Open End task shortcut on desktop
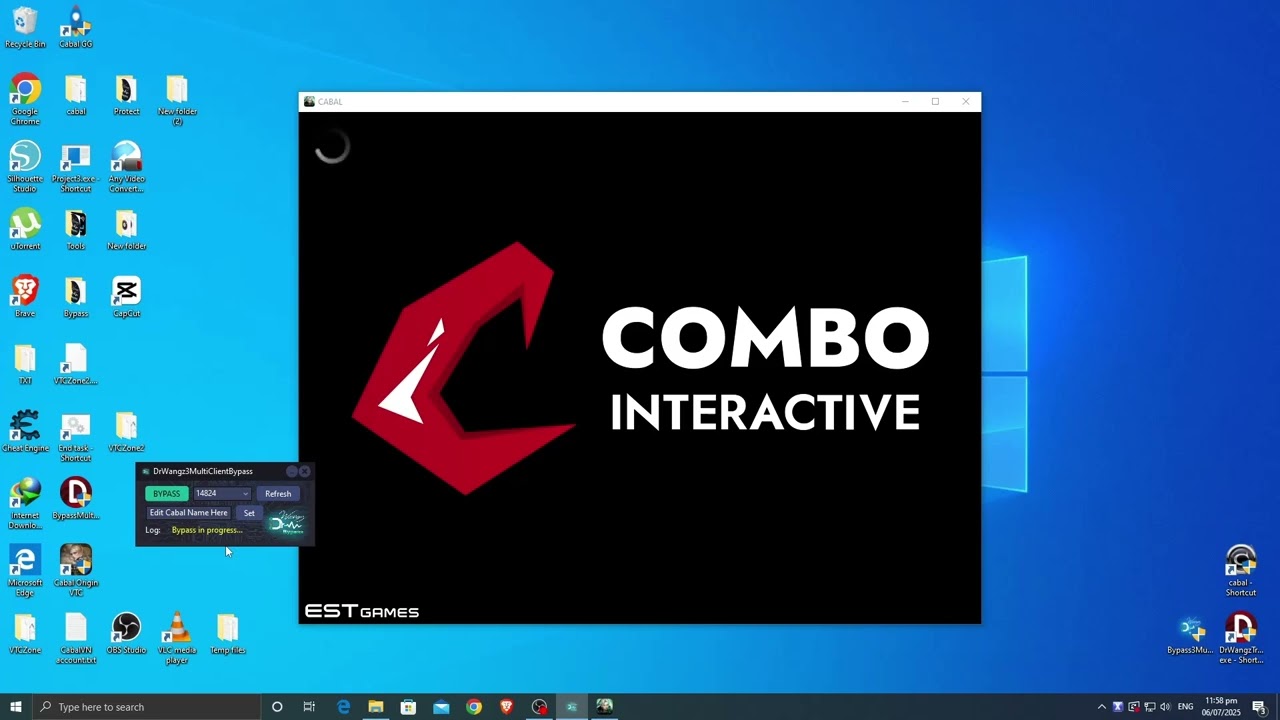The width and height of the screenshot is (1280, 720). pyautogui.click(x=76, y=437)
